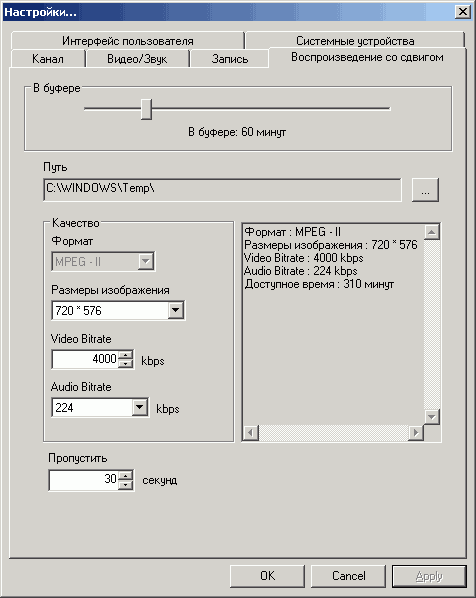Viewport: 476px width, 598px height.
Task: Click the Путь path input field
Action: pos(222,190)
